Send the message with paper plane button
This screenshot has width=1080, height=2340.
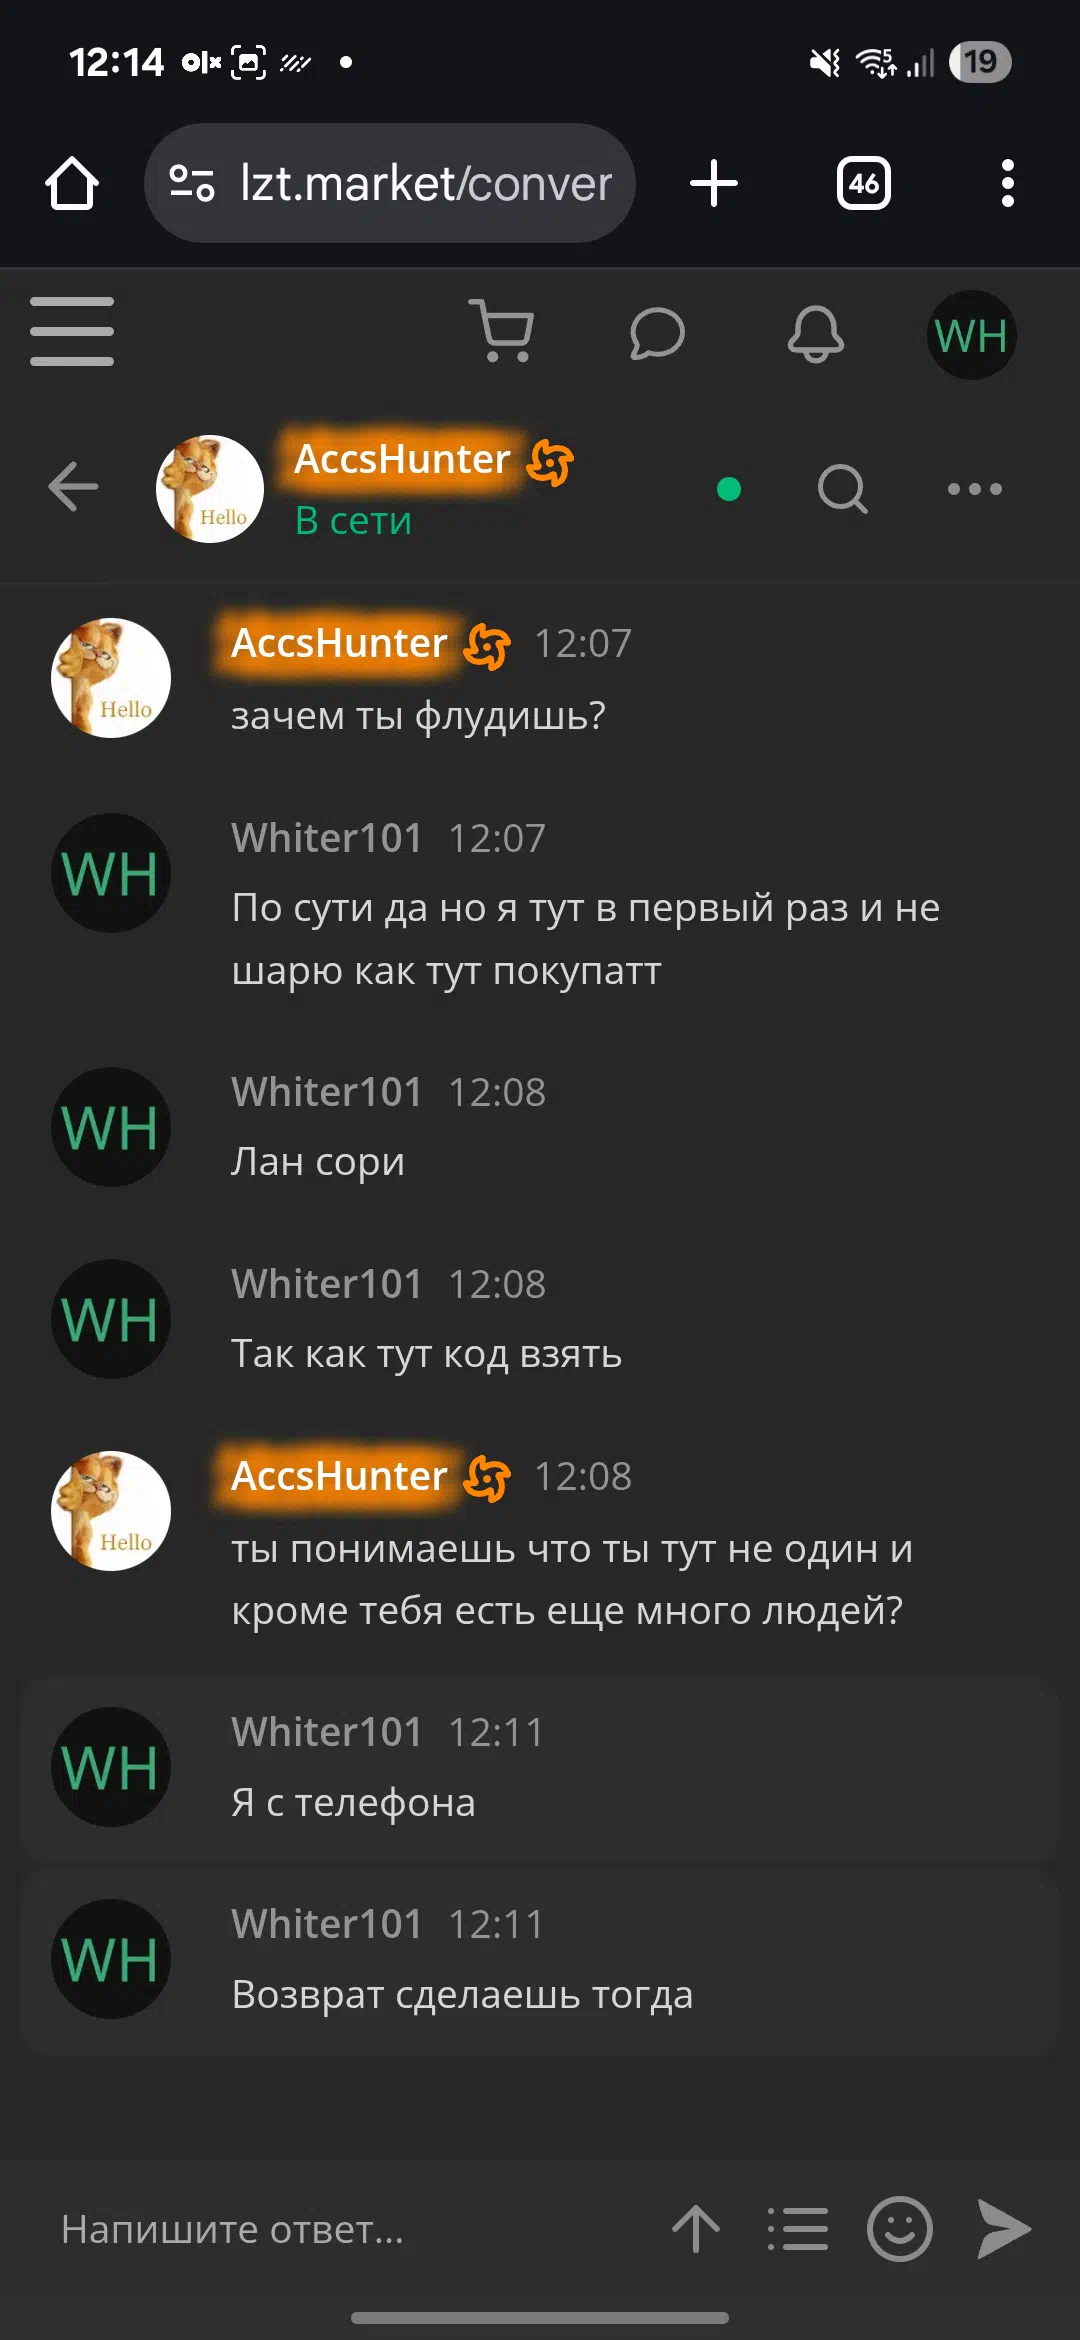(1003, 2229)
